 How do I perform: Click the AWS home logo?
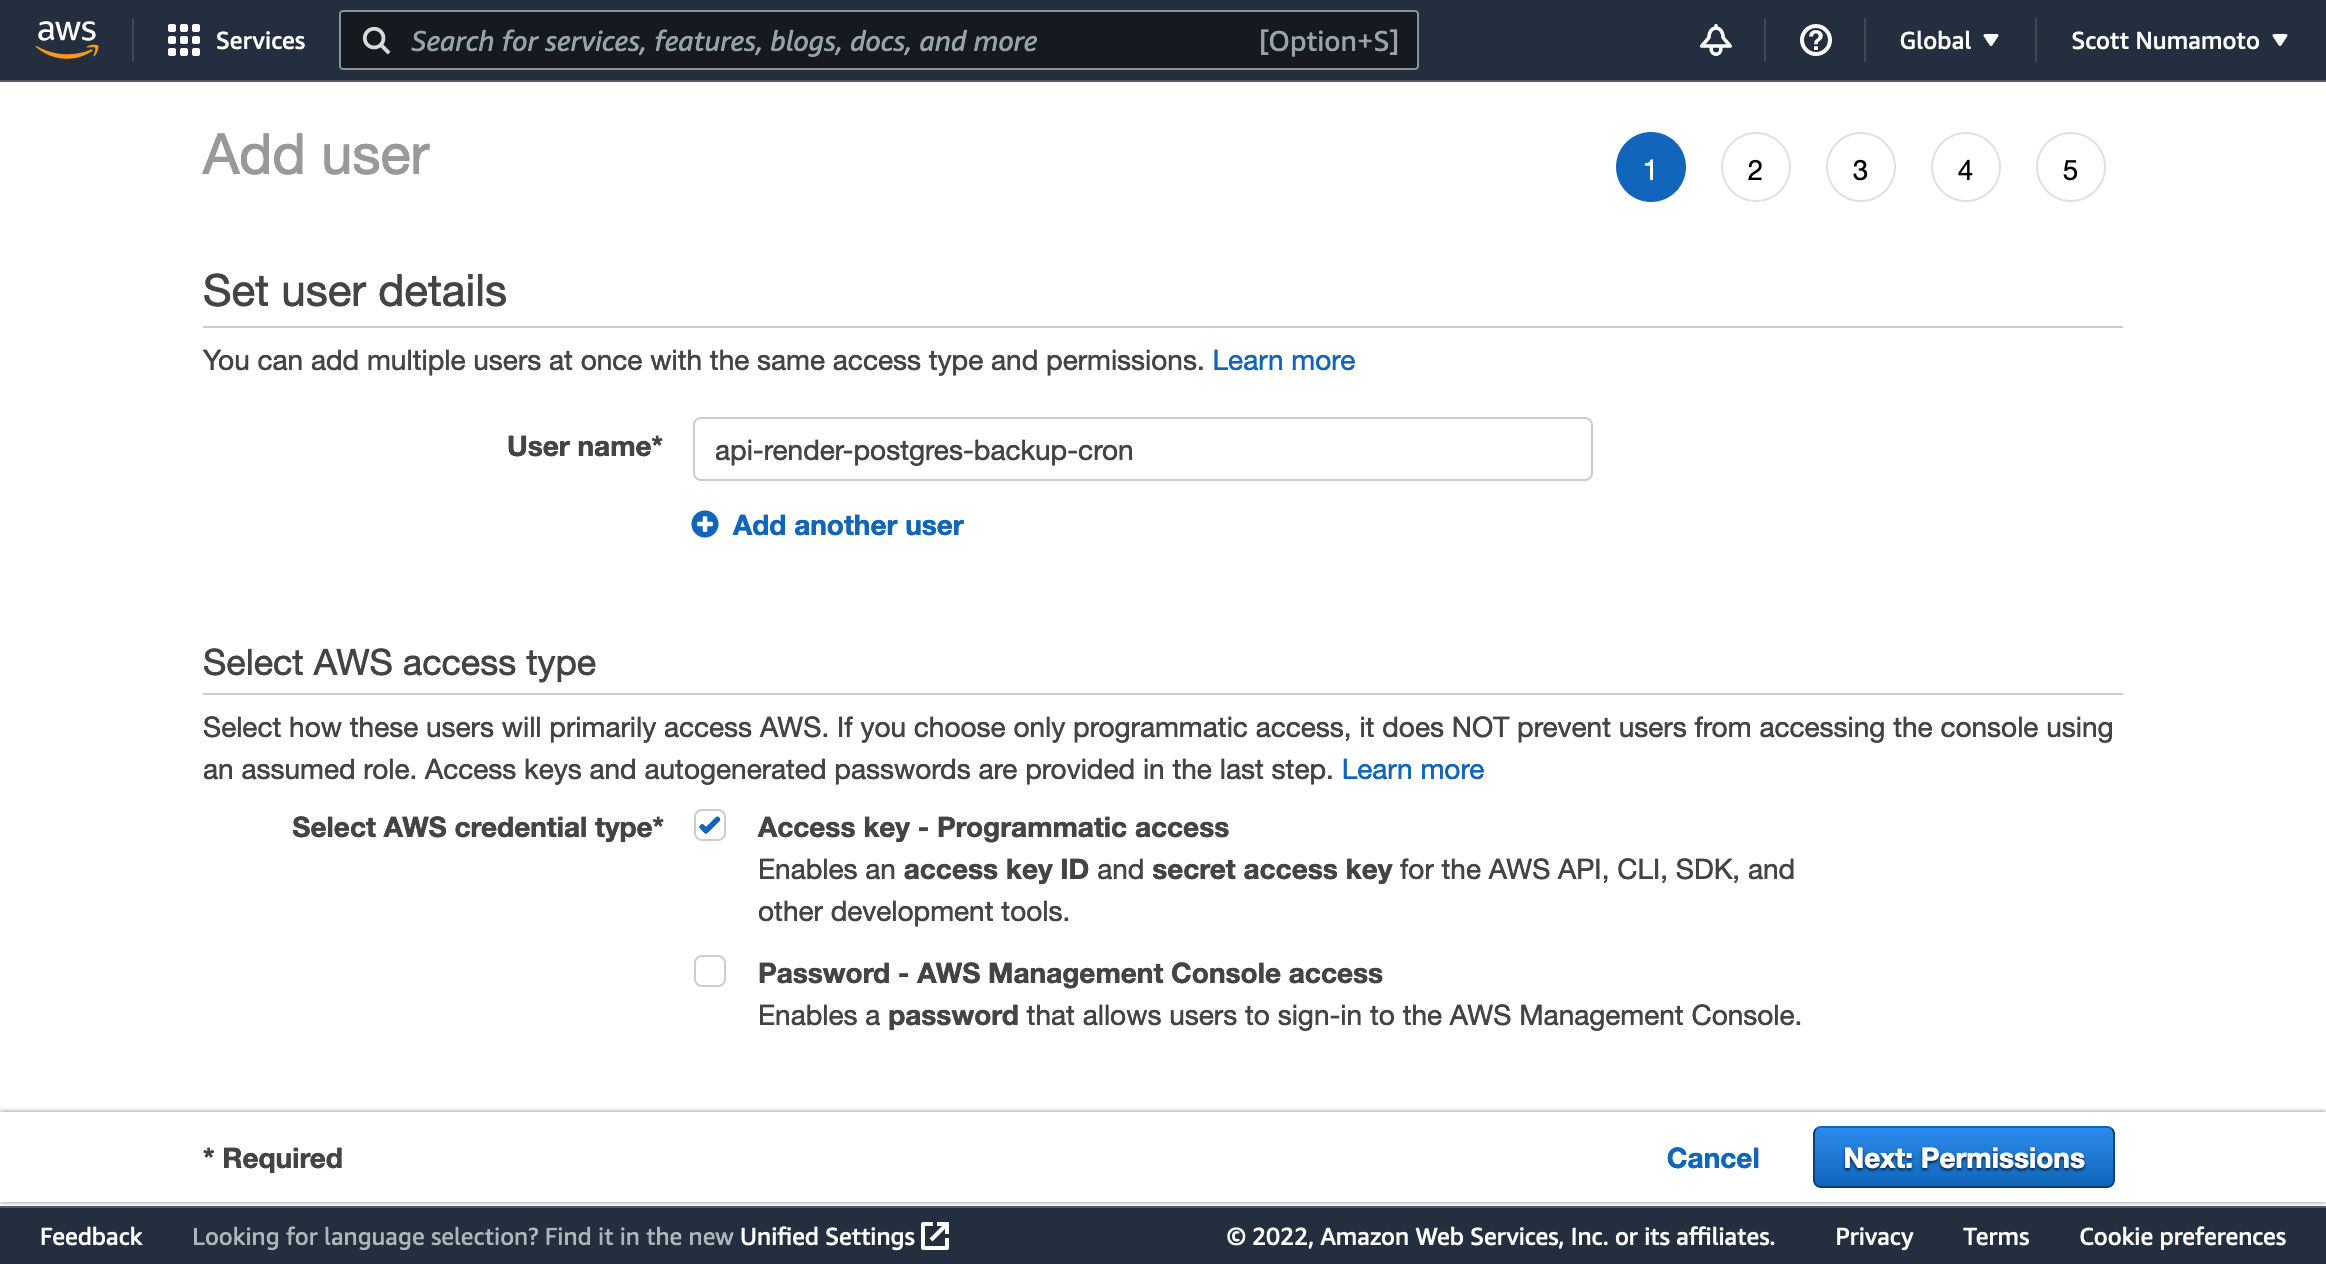pyautogui.click(x=66, y=39)
